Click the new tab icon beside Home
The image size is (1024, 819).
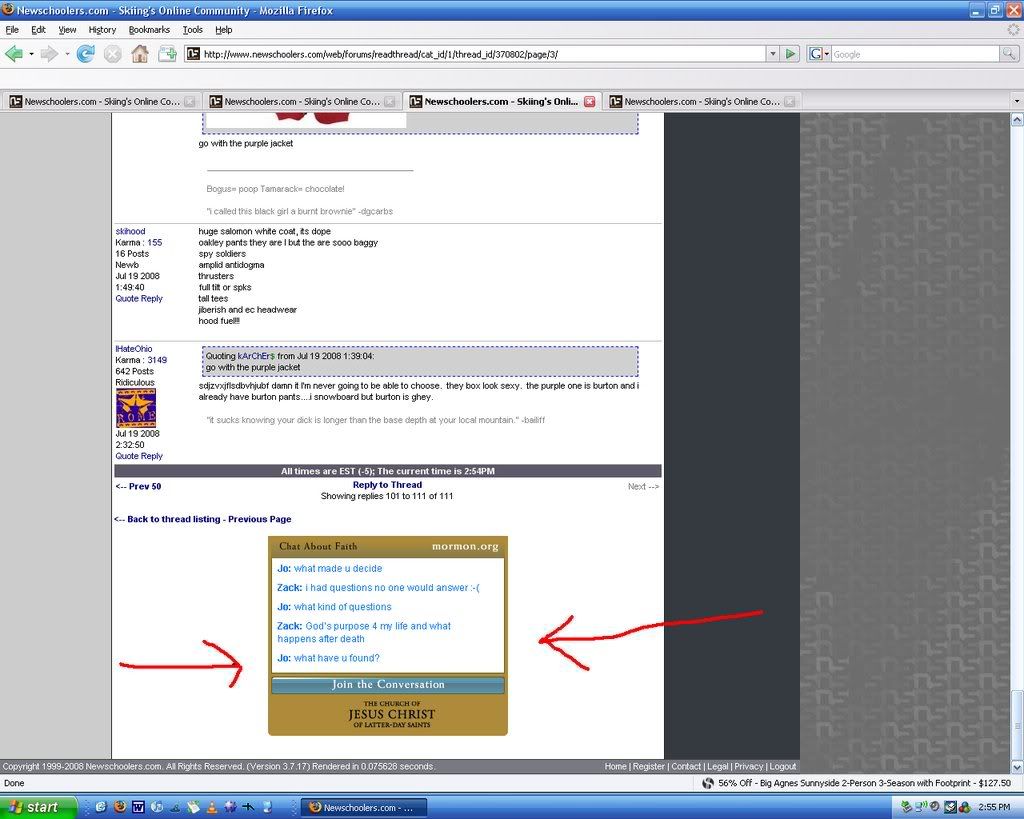tap(167, 54)
